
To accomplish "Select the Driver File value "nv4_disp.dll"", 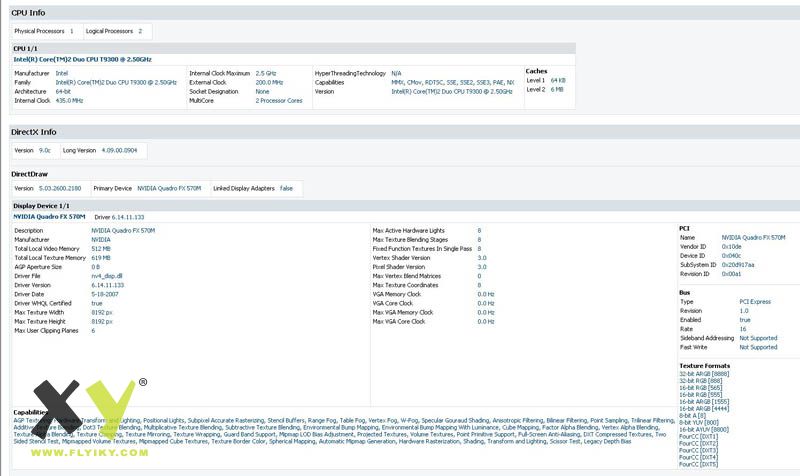I will [107, 277].
